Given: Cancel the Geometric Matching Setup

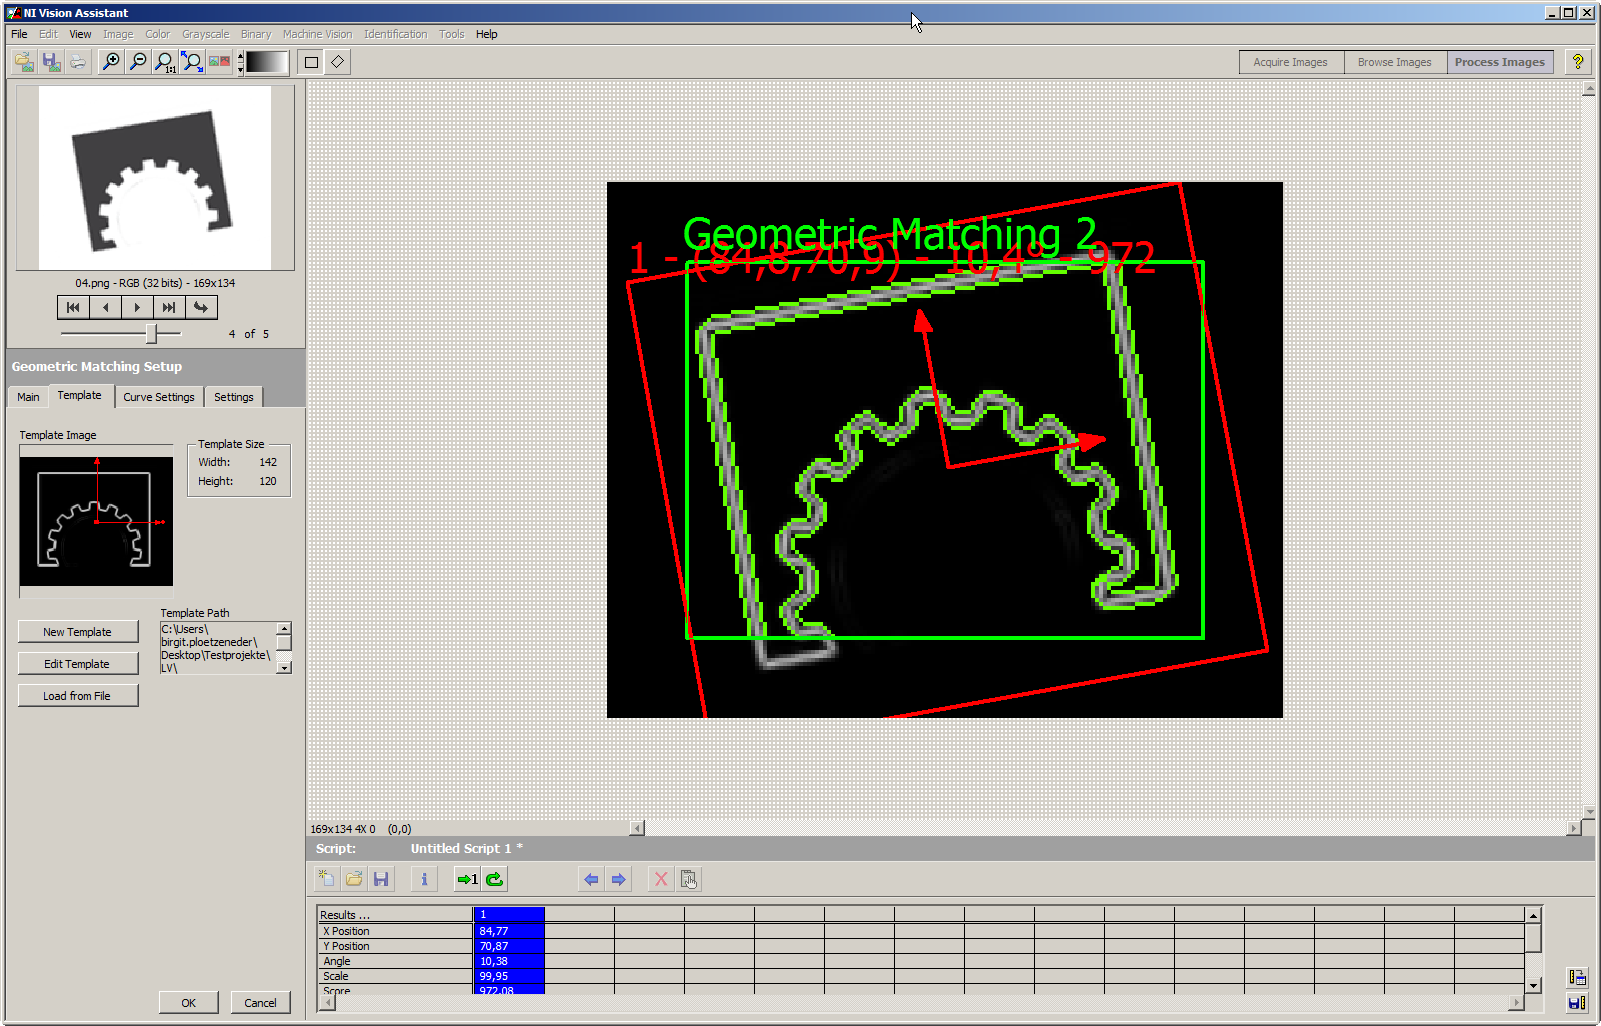Looking at the screenshot, I should [261, 1003].
